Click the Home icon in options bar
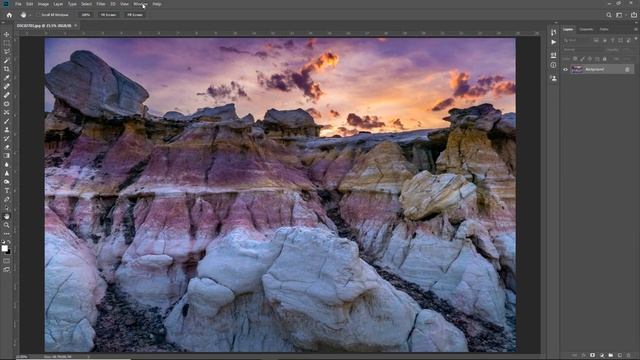Viewport: 640px width, 360px height. click(9, 15)
